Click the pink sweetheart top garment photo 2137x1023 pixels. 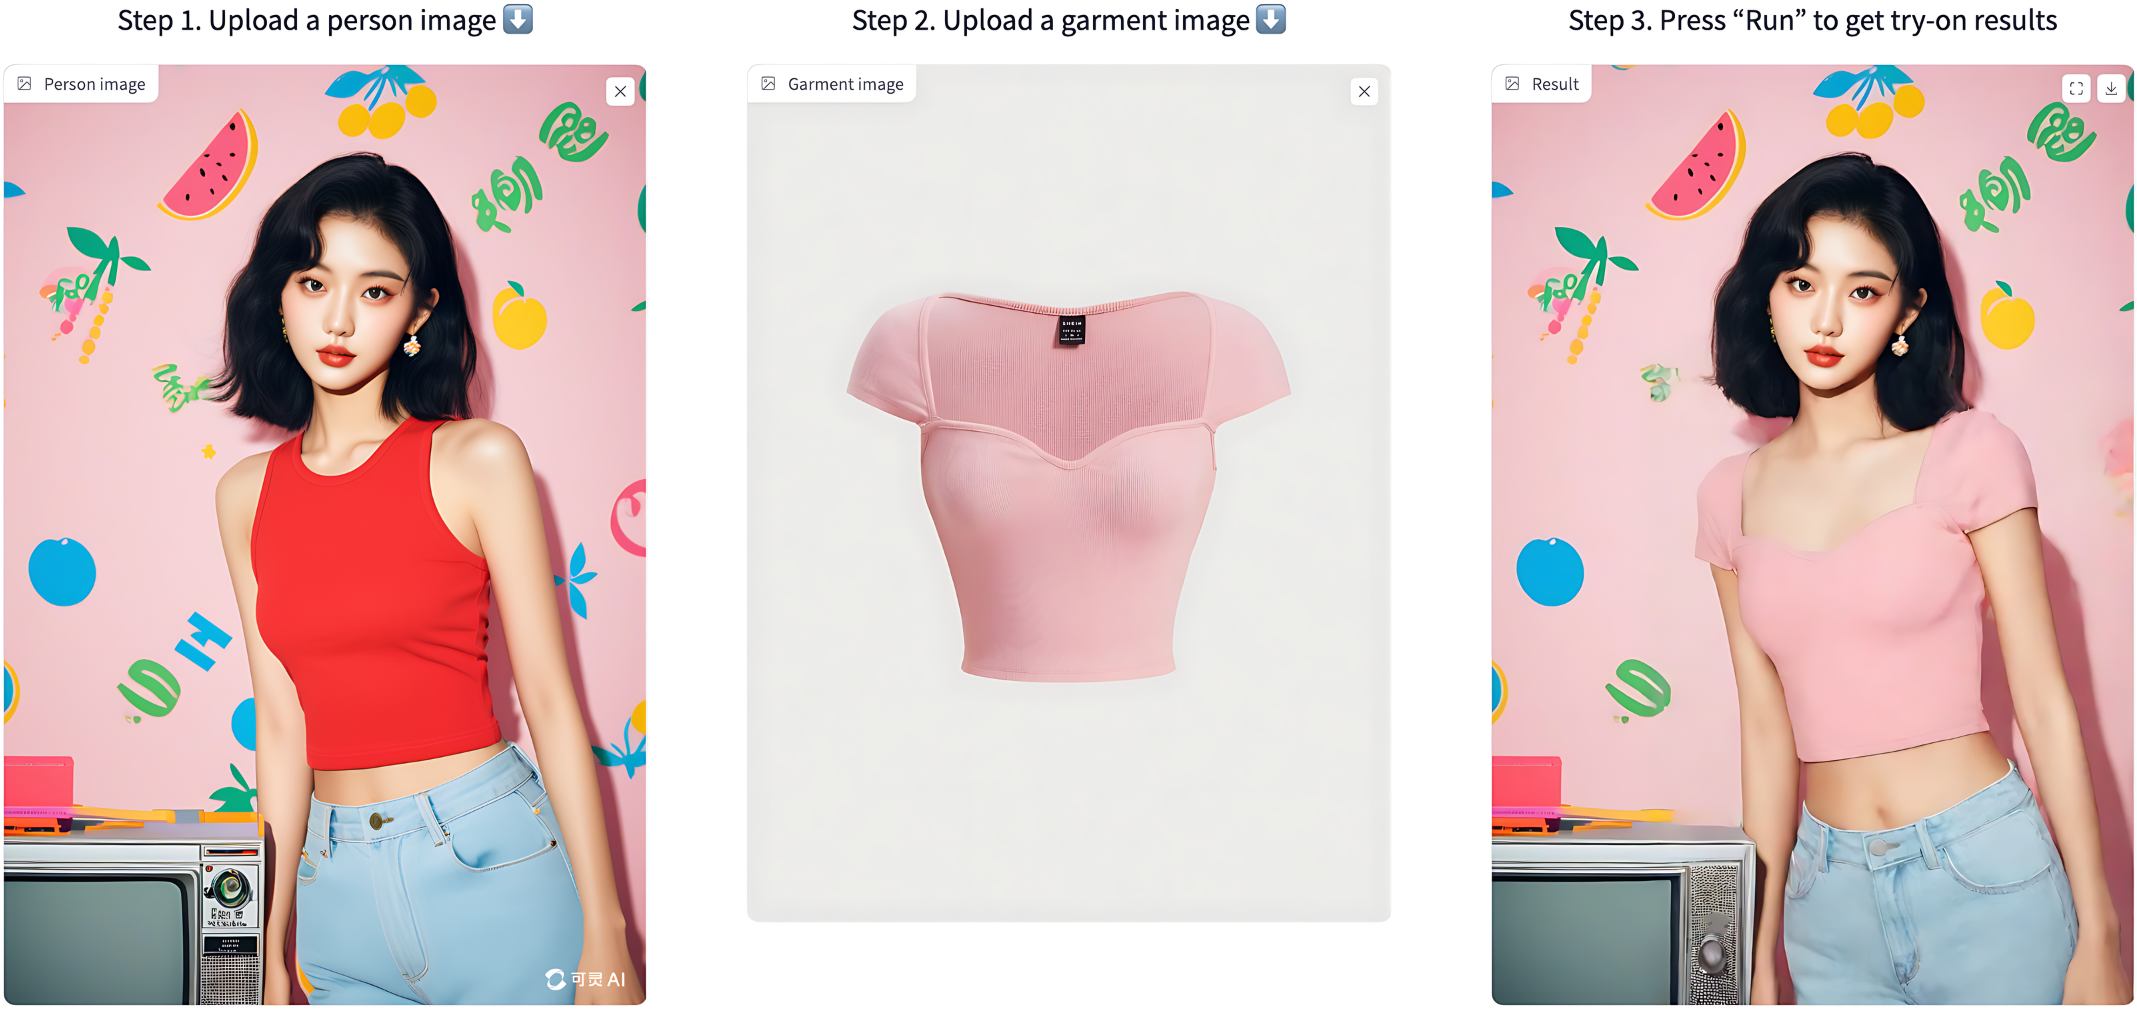(1068, 486)
